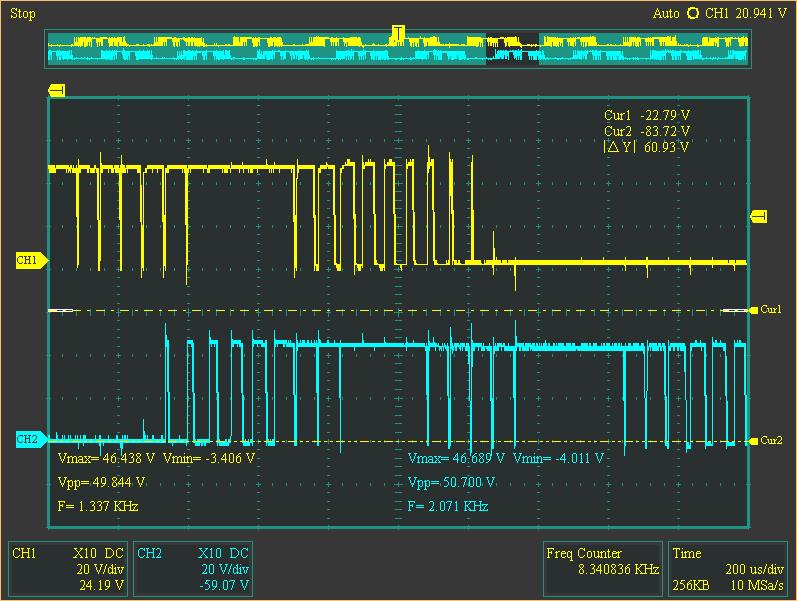Image resolution: width=797 pixels, height=601 pixels.
Task: Open the CH2 channel settings box
Action: coord(193,568)
